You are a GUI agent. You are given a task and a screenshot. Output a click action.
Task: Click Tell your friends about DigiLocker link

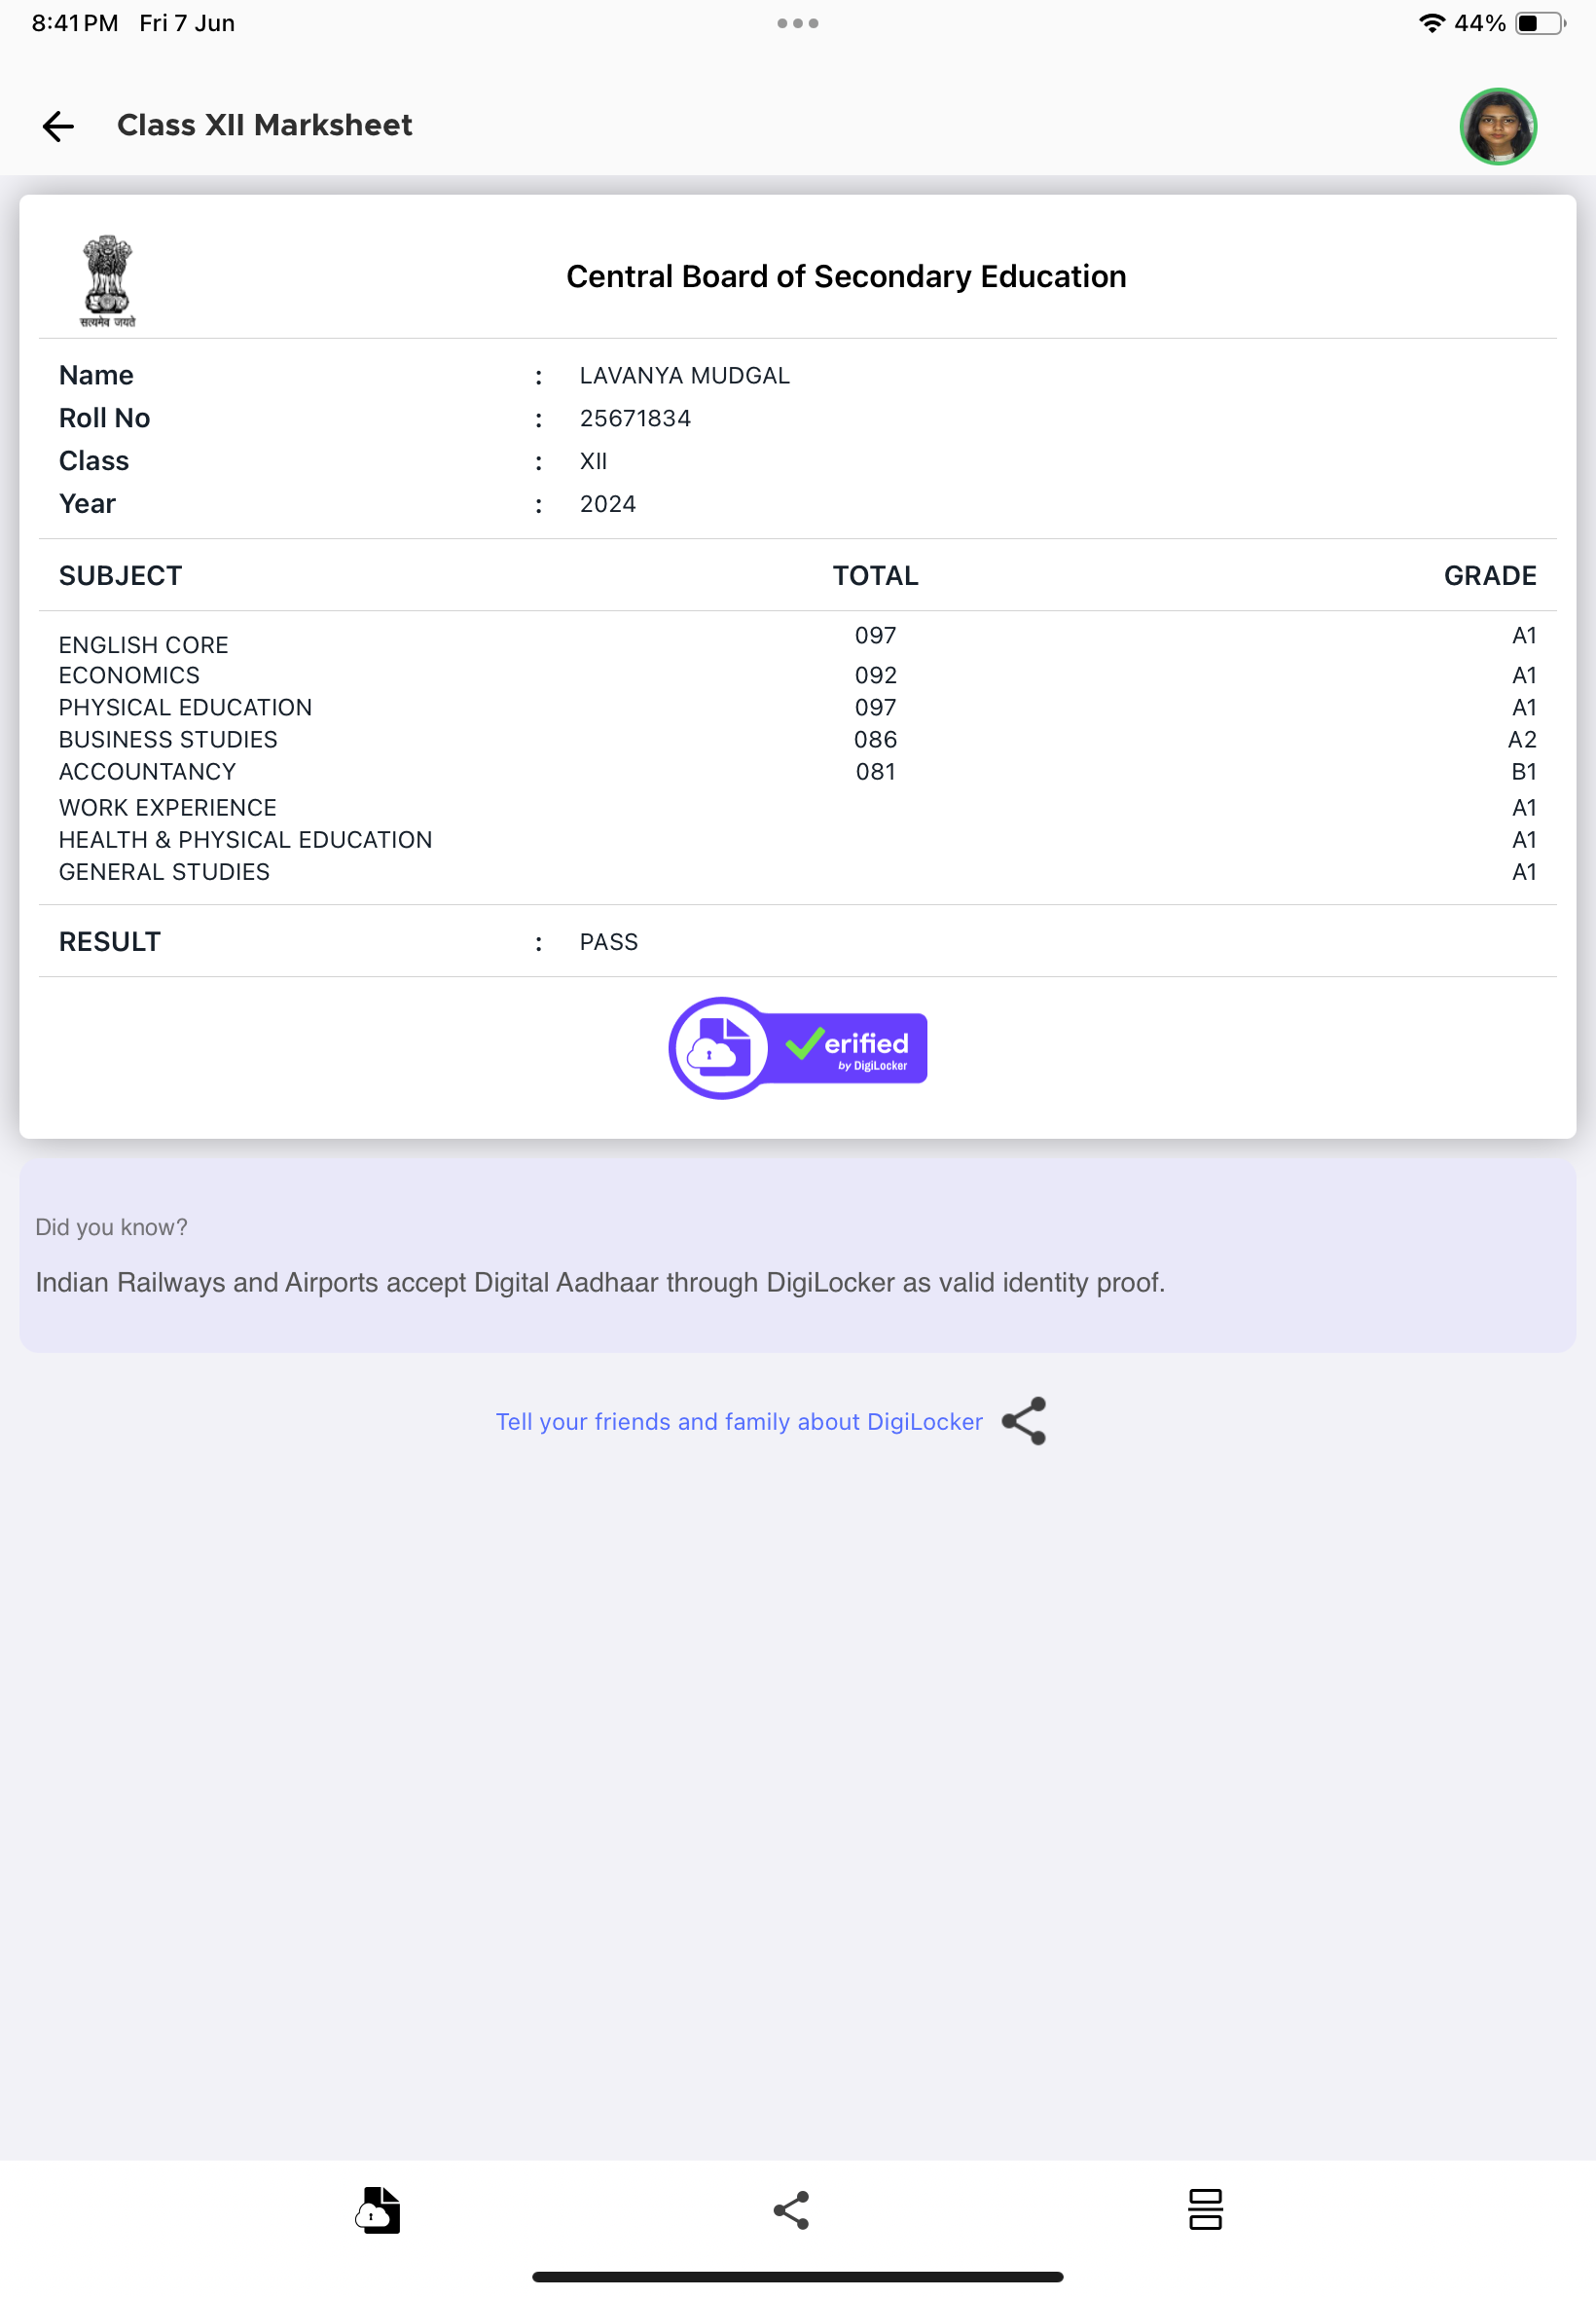pyautogui.click(x=738, y=1421)
